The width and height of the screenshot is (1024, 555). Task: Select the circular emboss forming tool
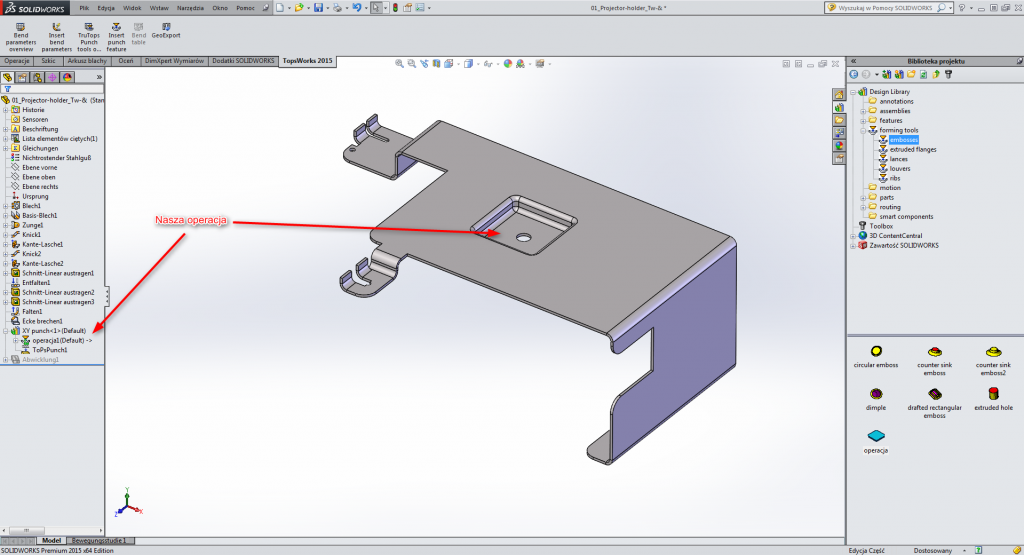tap(876, 352)
